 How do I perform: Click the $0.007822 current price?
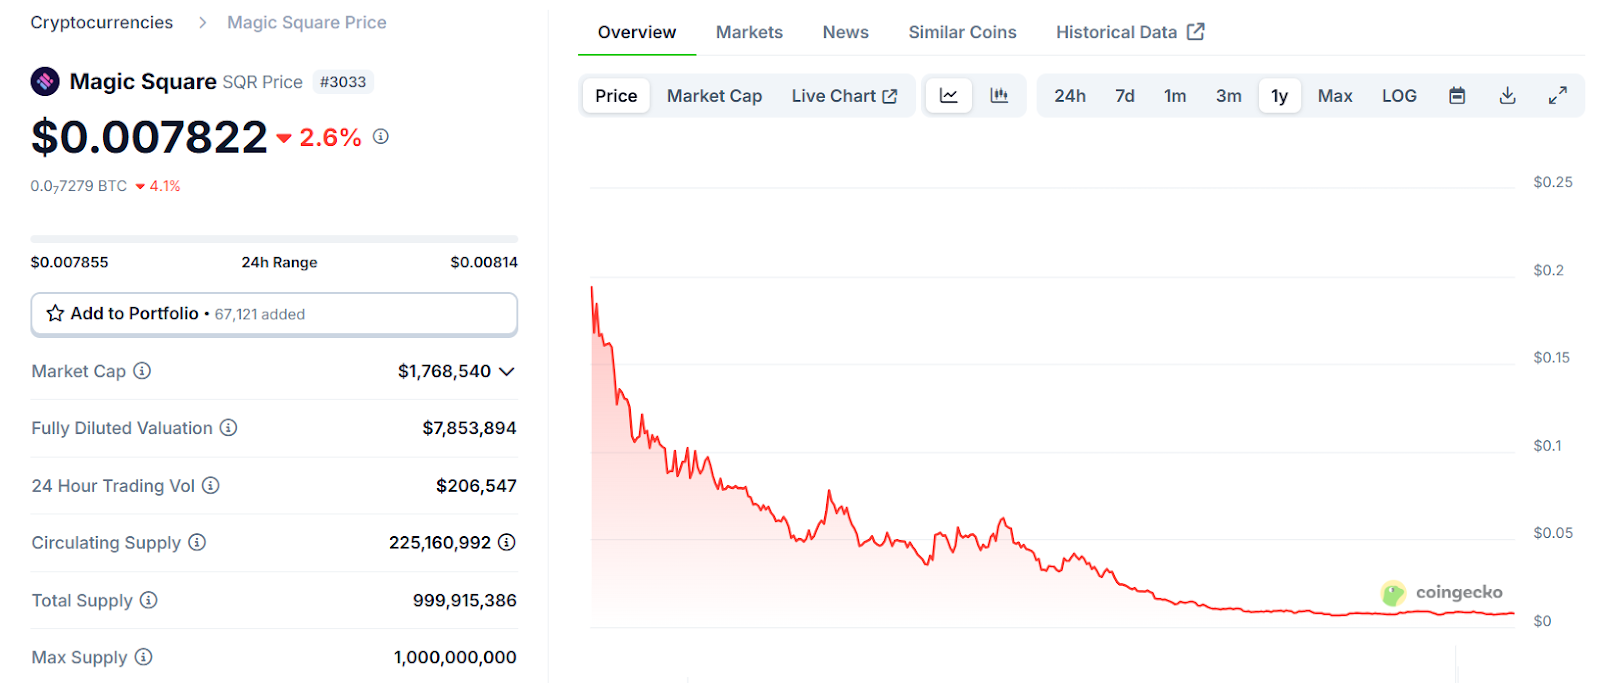click(x=149, y=137)
